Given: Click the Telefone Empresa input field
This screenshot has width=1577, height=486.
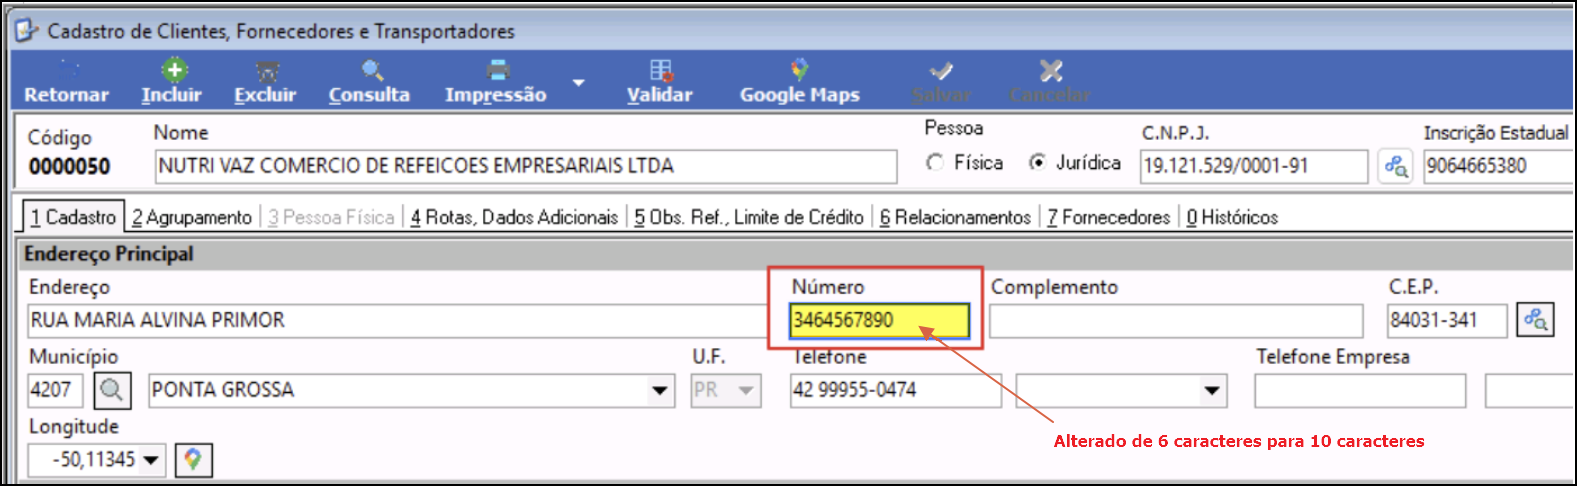Looking at the screenshot, I should pyautogui.click(x=1360, y=390).
